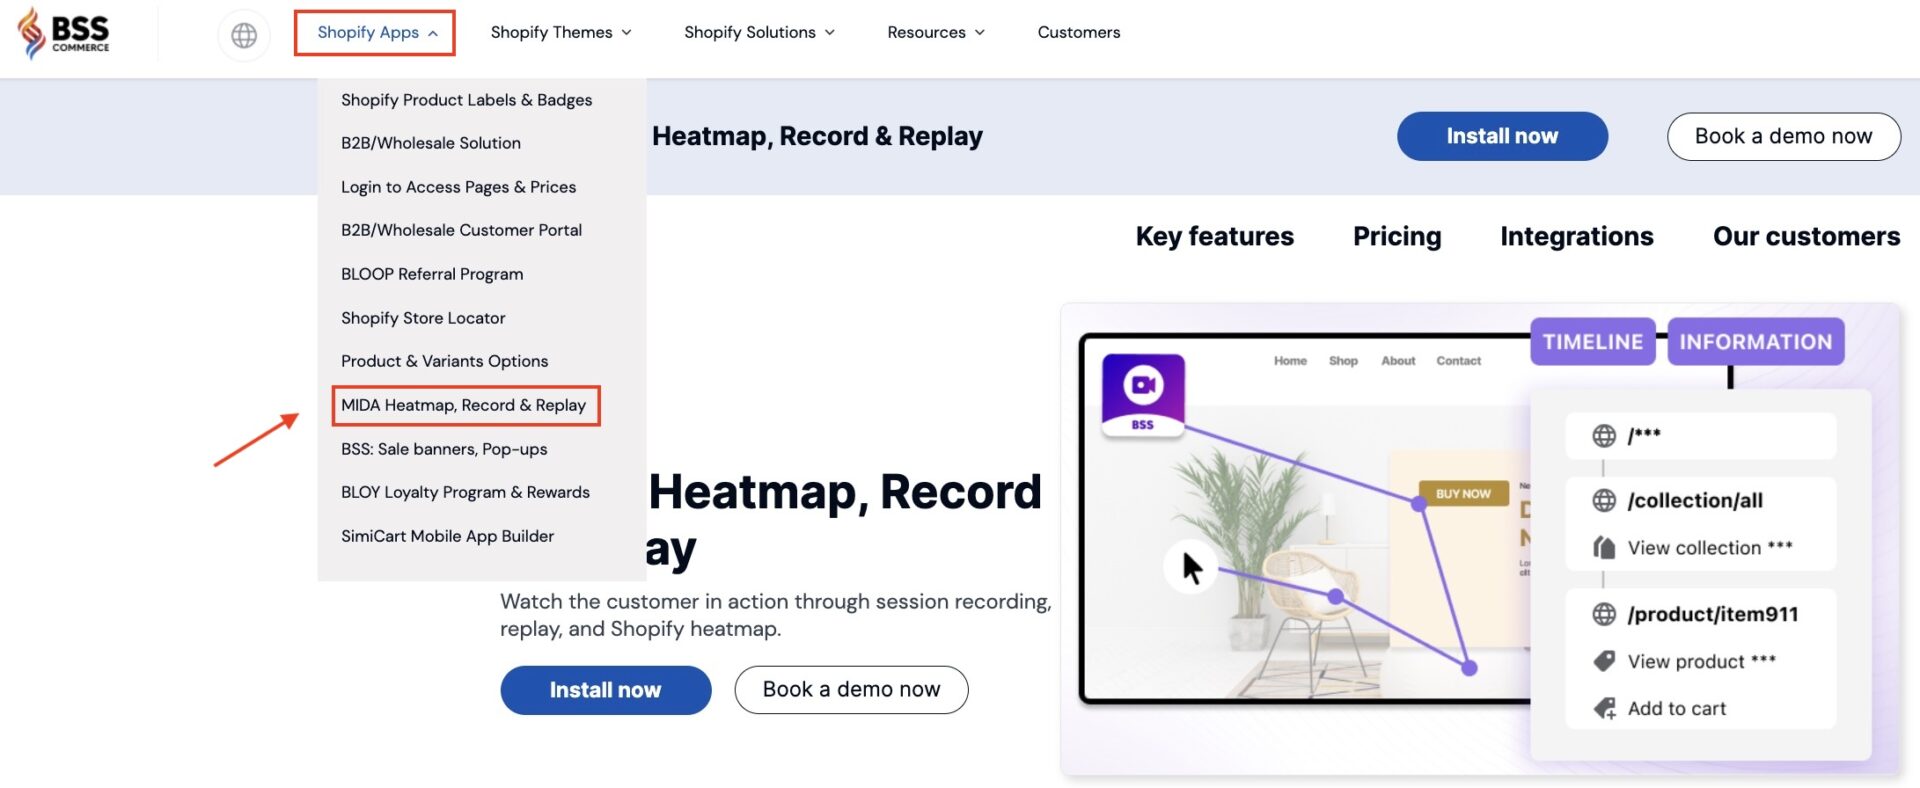The width and height of the screenshot is (1920, 788).
Task: Click the Shop link in the preview mockup
Action: click(1343, 361)
